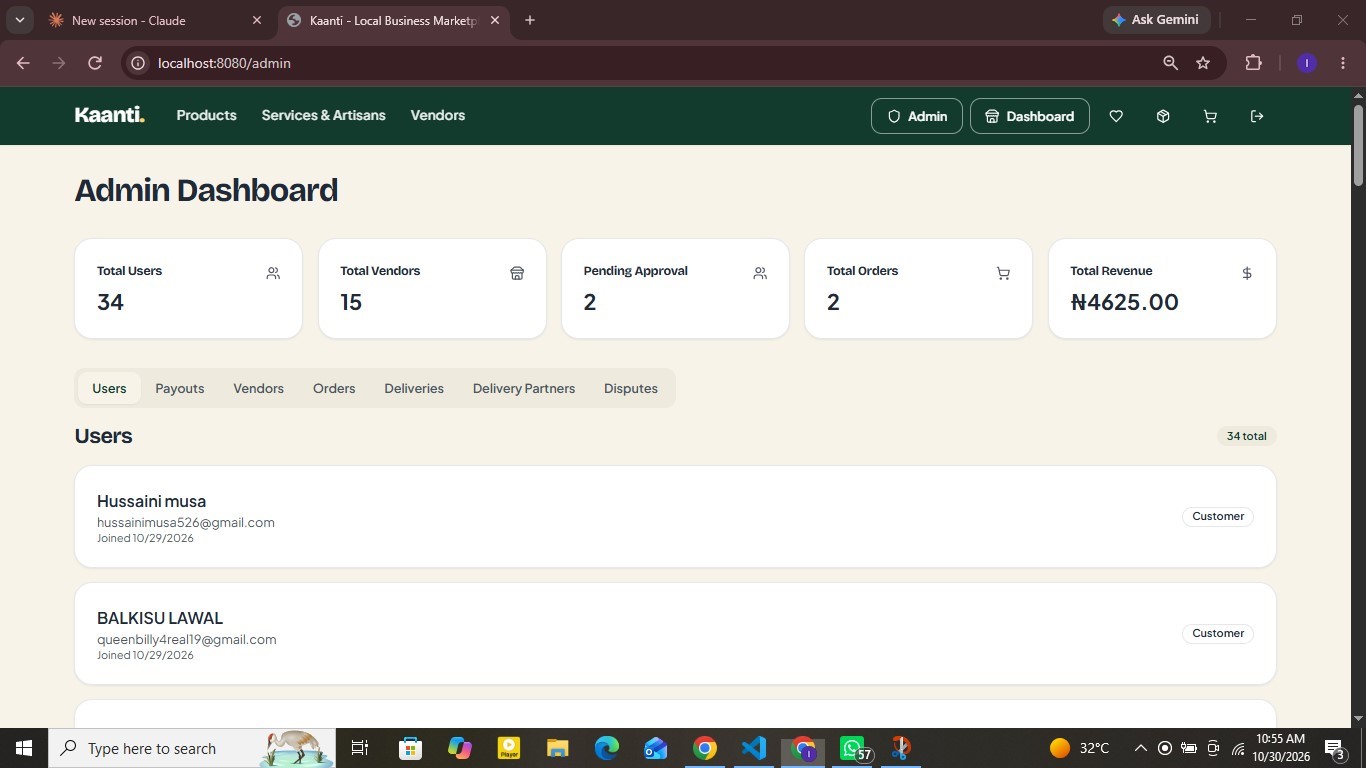Click the Ask Gemini button
This screenshot has height=768, width=1366.
click(1156, 20)
